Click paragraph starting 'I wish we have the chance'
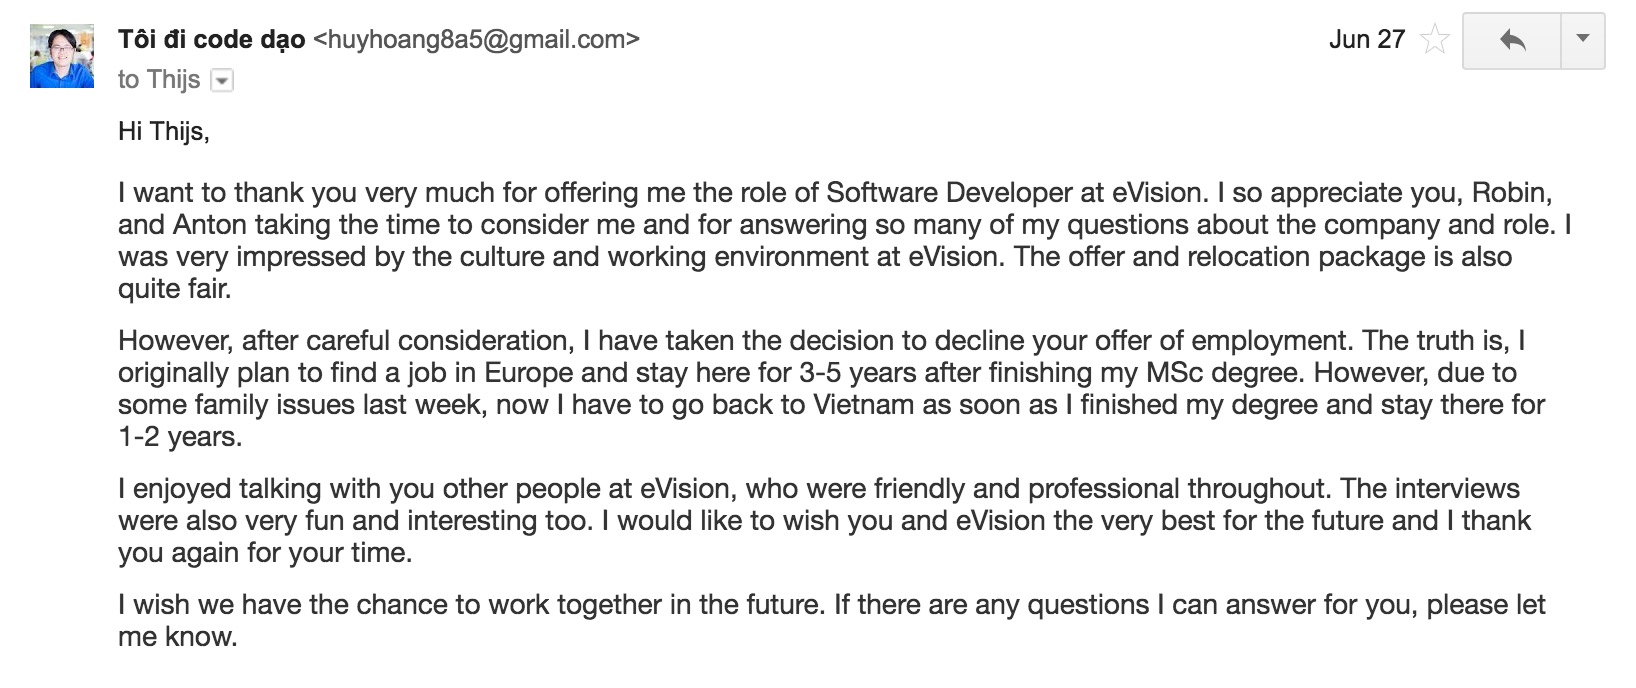 click(700, 620)
